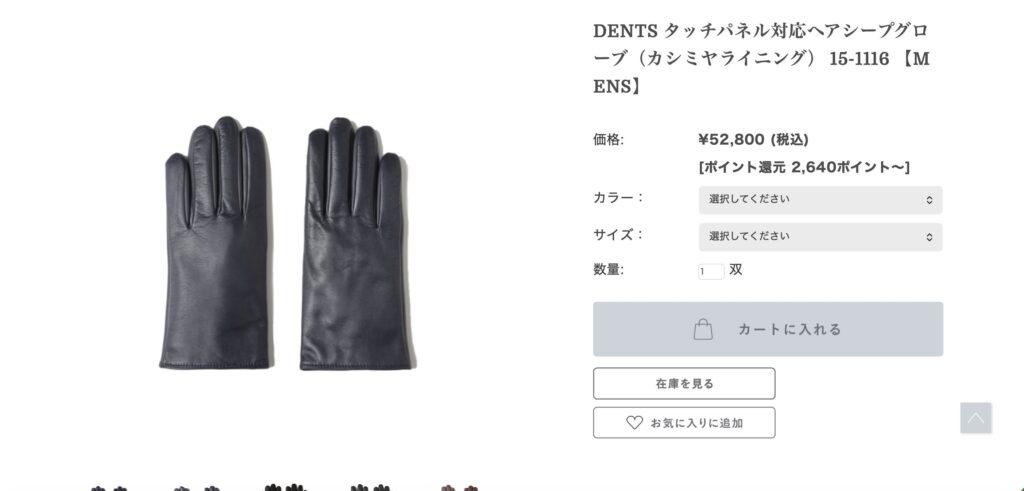Click the ポイント還元 2,640ポイント text
The height and width of the screenshot is (491, 1024).
pos(804,167)
